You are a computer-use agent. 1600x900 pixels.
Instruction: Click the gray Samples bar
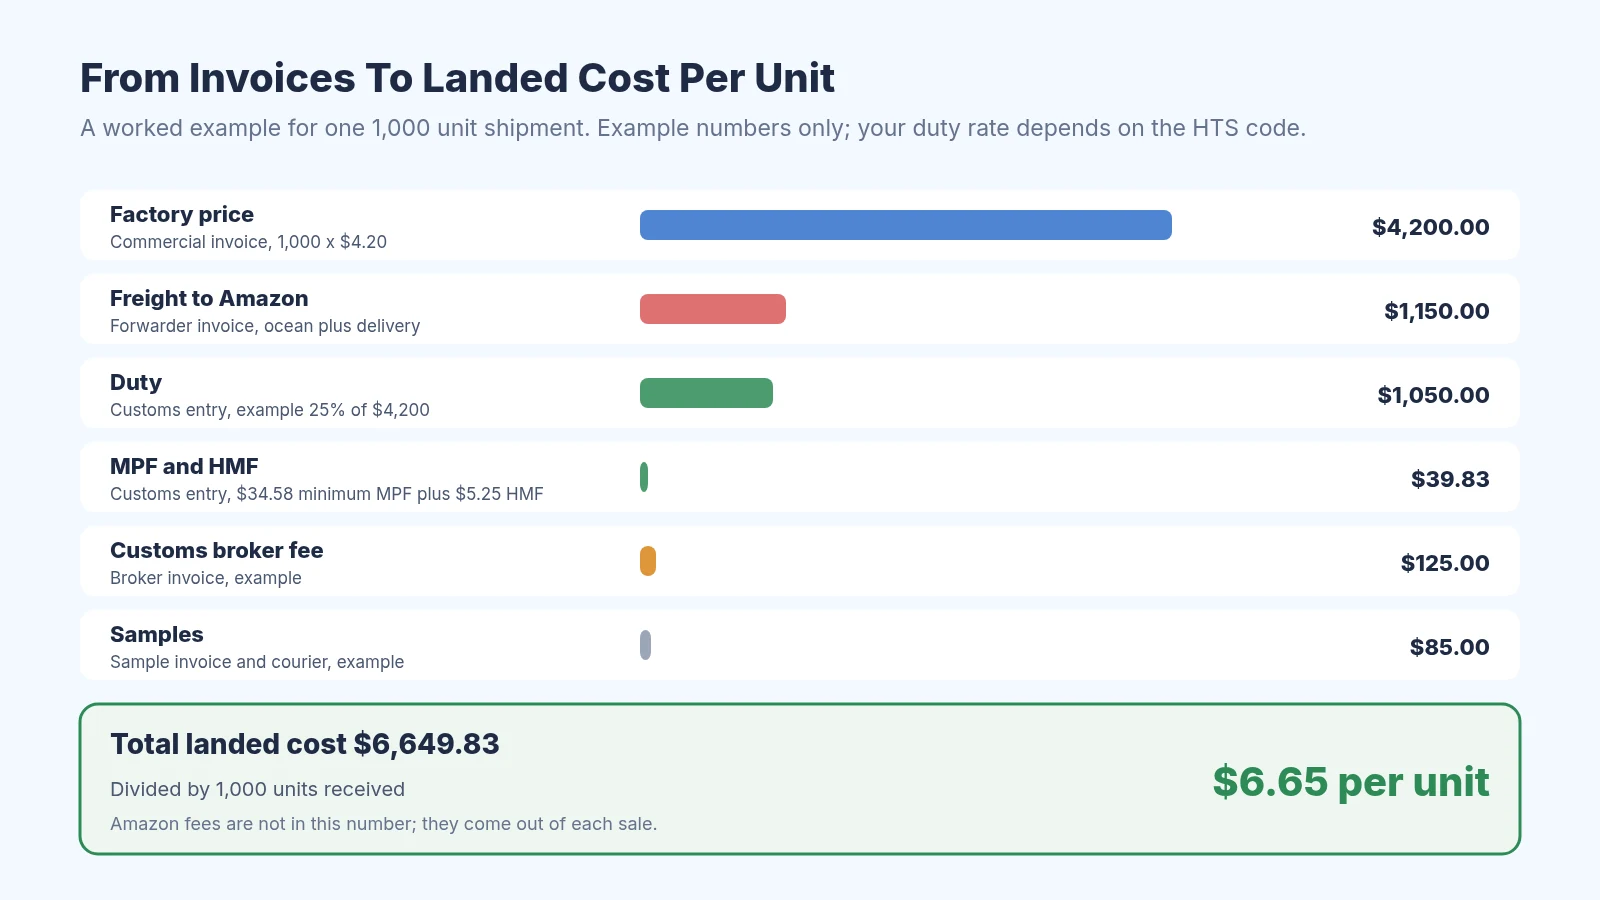pyautogui.click(x=645, y=645)
